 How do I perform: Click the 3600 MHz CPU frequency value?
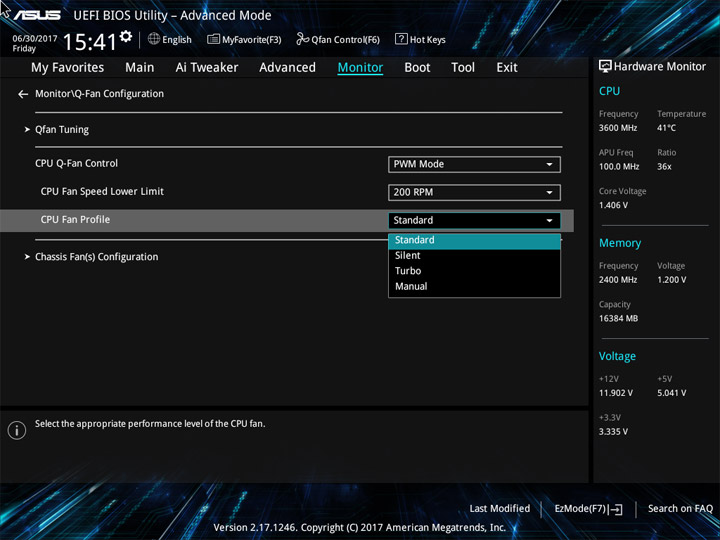(618, 128)
